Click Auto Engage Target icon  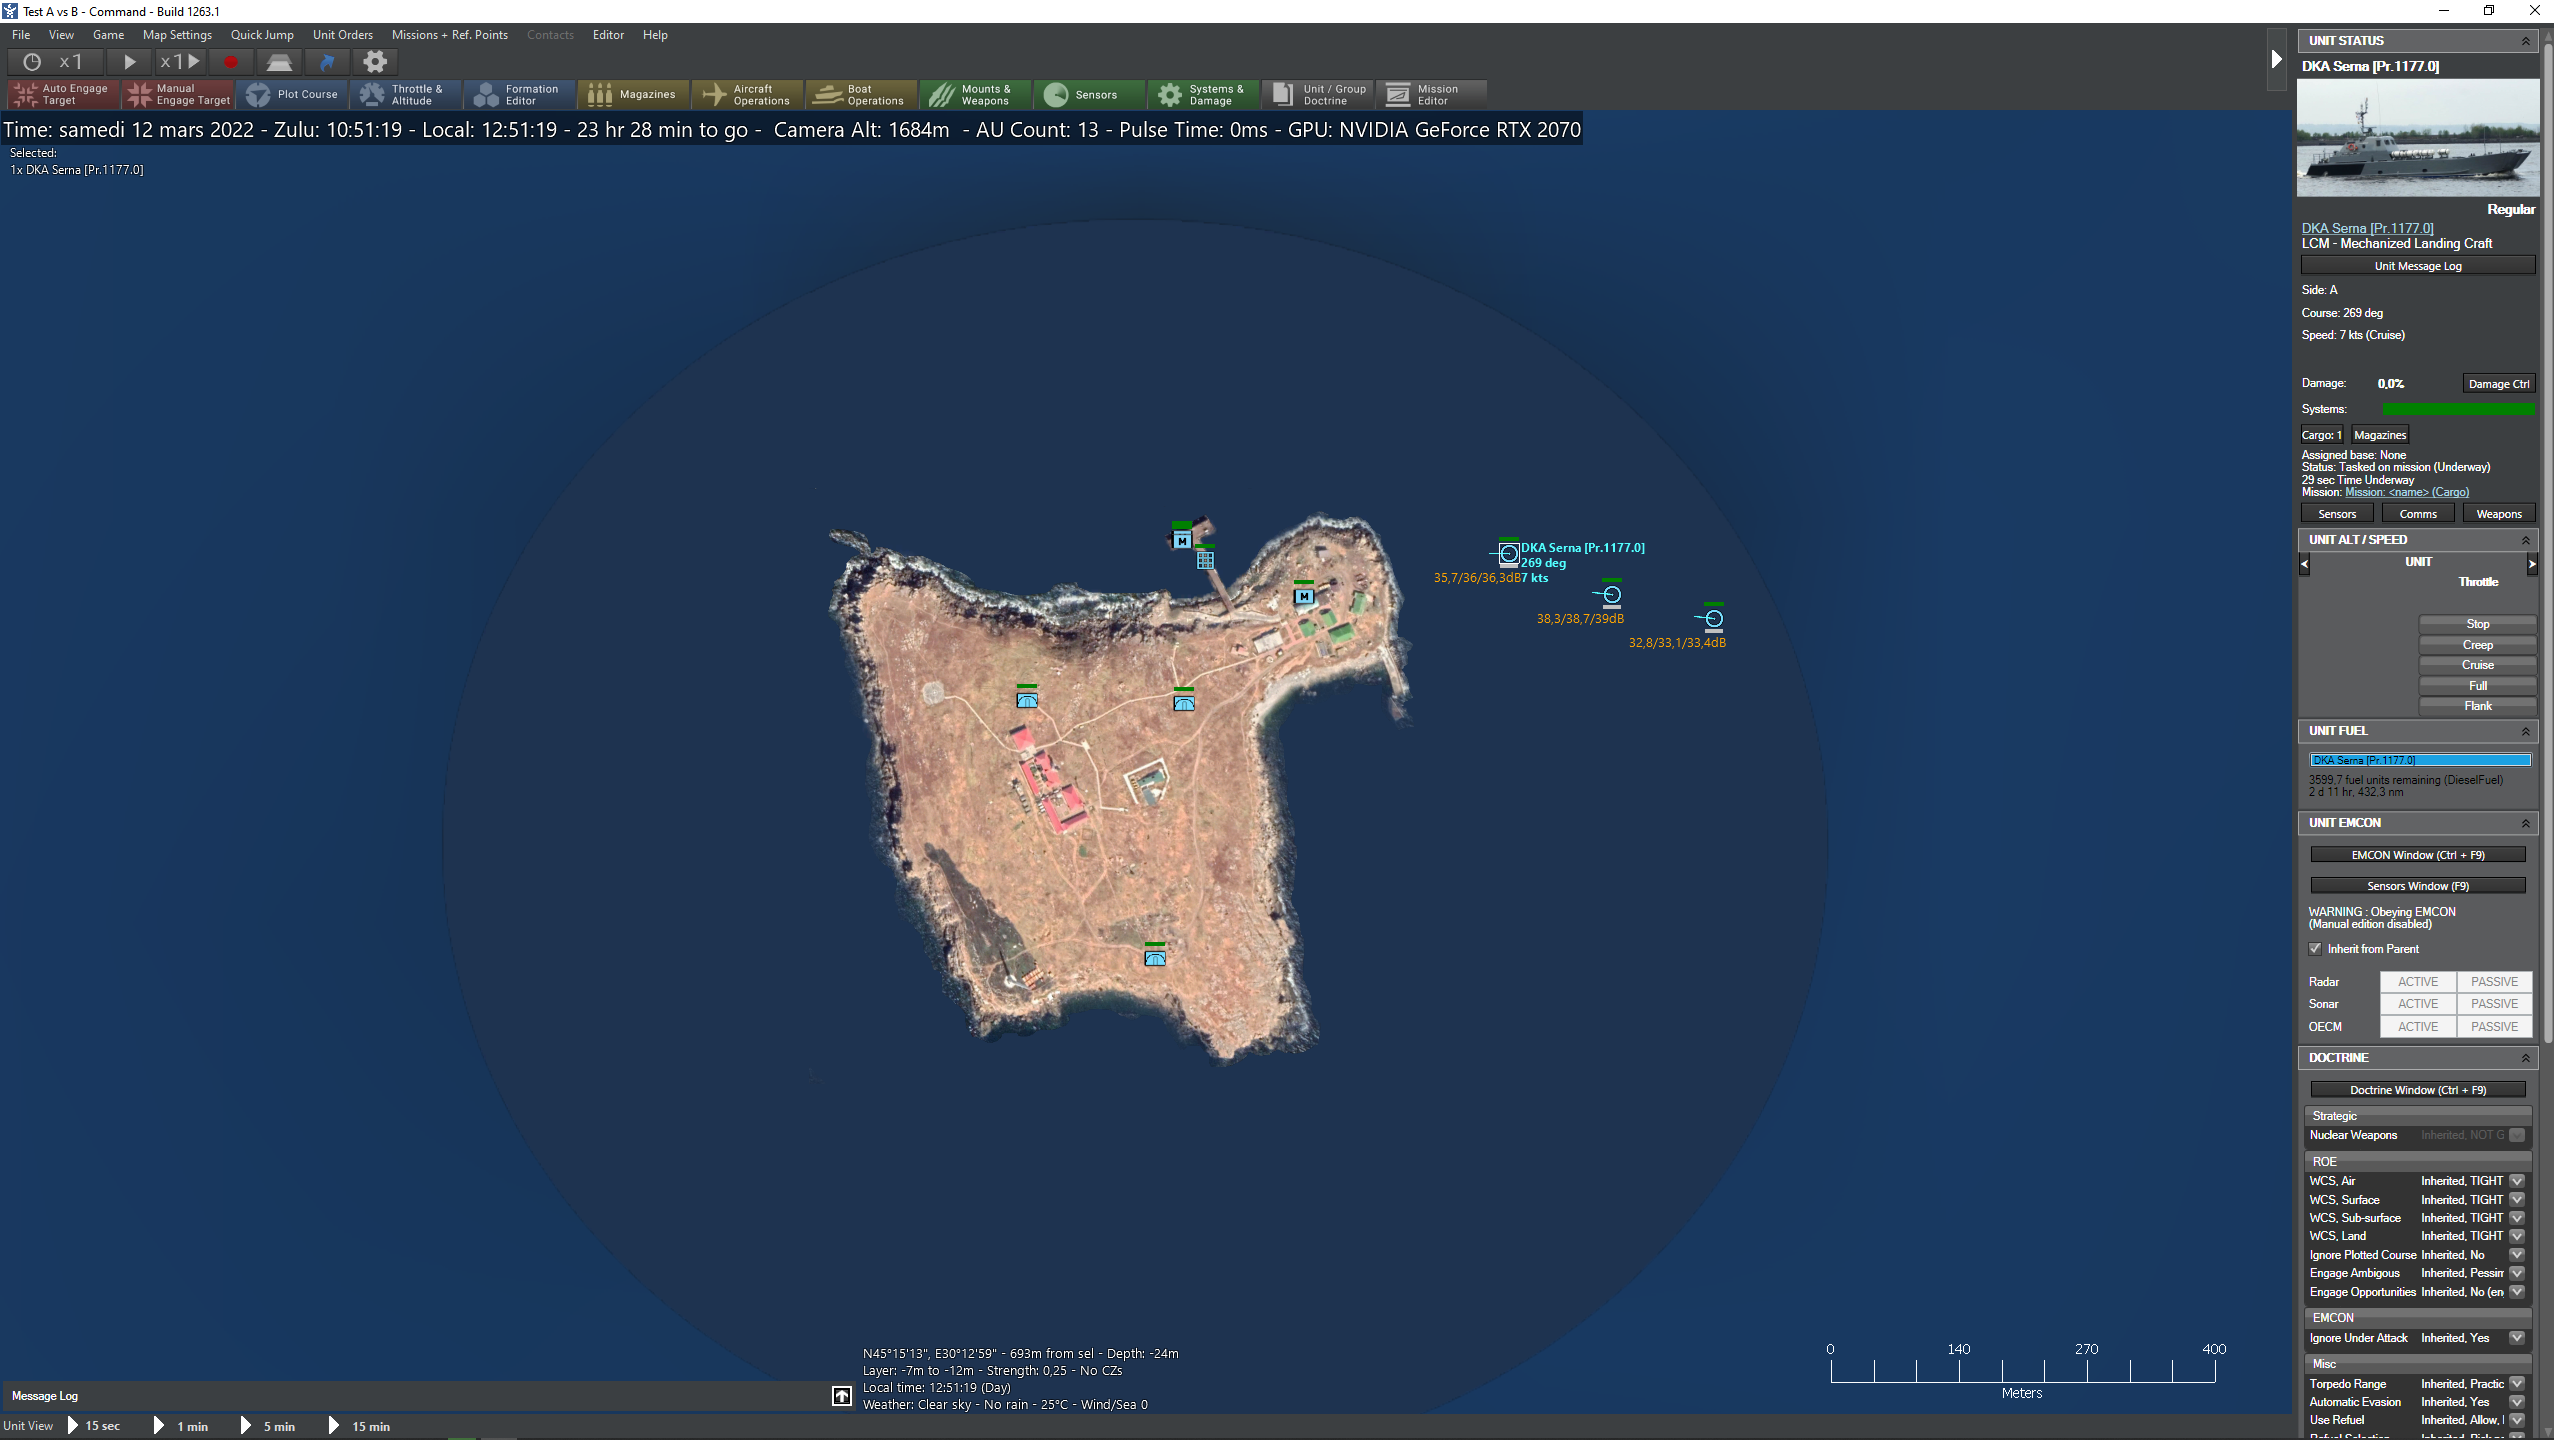coord(26,95)
